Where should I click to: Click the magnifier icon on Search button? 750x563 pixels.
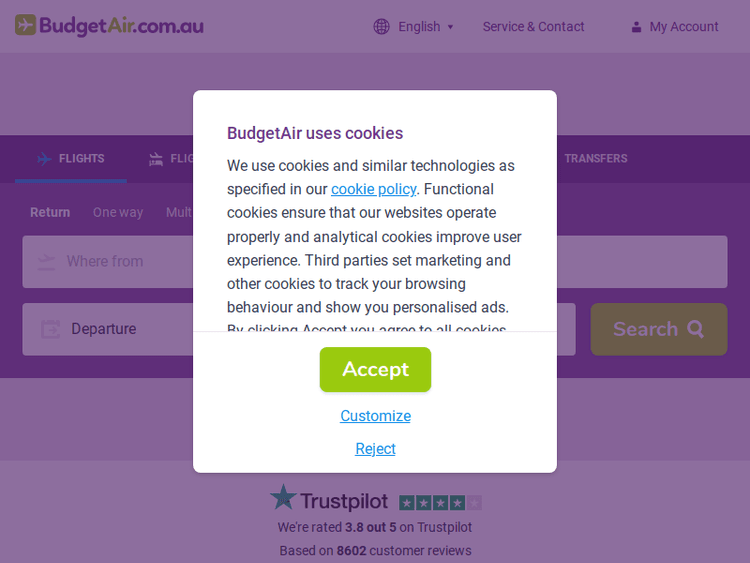point(696,329)
